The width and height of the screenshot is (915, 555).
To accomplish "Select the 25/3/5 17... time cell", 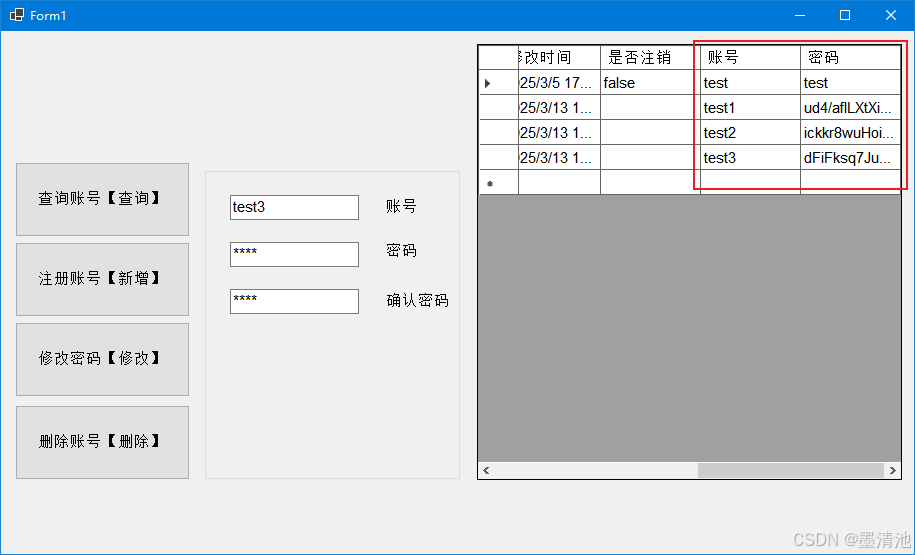I will pos(559,83).
